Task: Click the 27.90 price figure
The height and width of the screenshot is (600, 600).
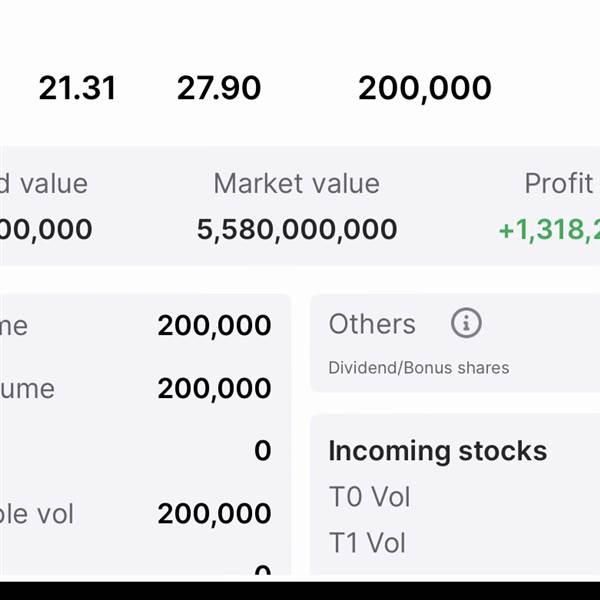Action: click(x=219, y=88)
